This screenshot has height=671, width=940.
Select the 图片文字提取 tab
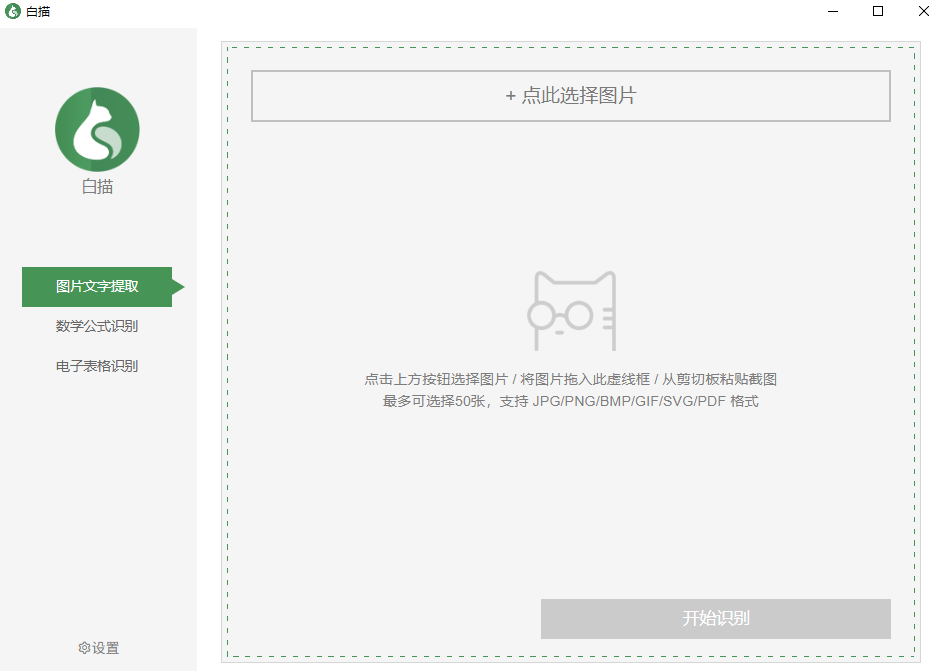pos(97,287)
